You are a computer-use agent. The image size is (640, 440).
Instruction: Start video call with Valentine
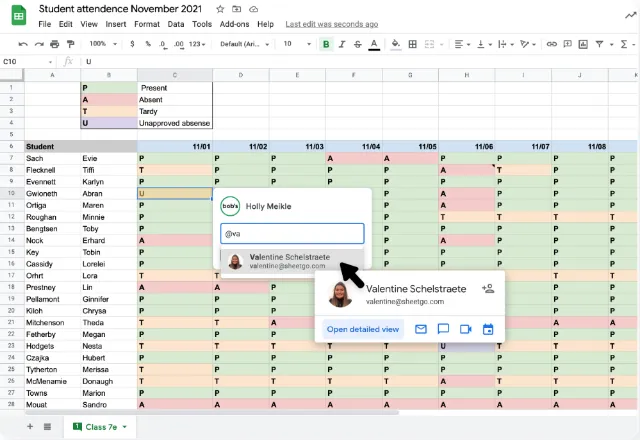coord(466,329)
